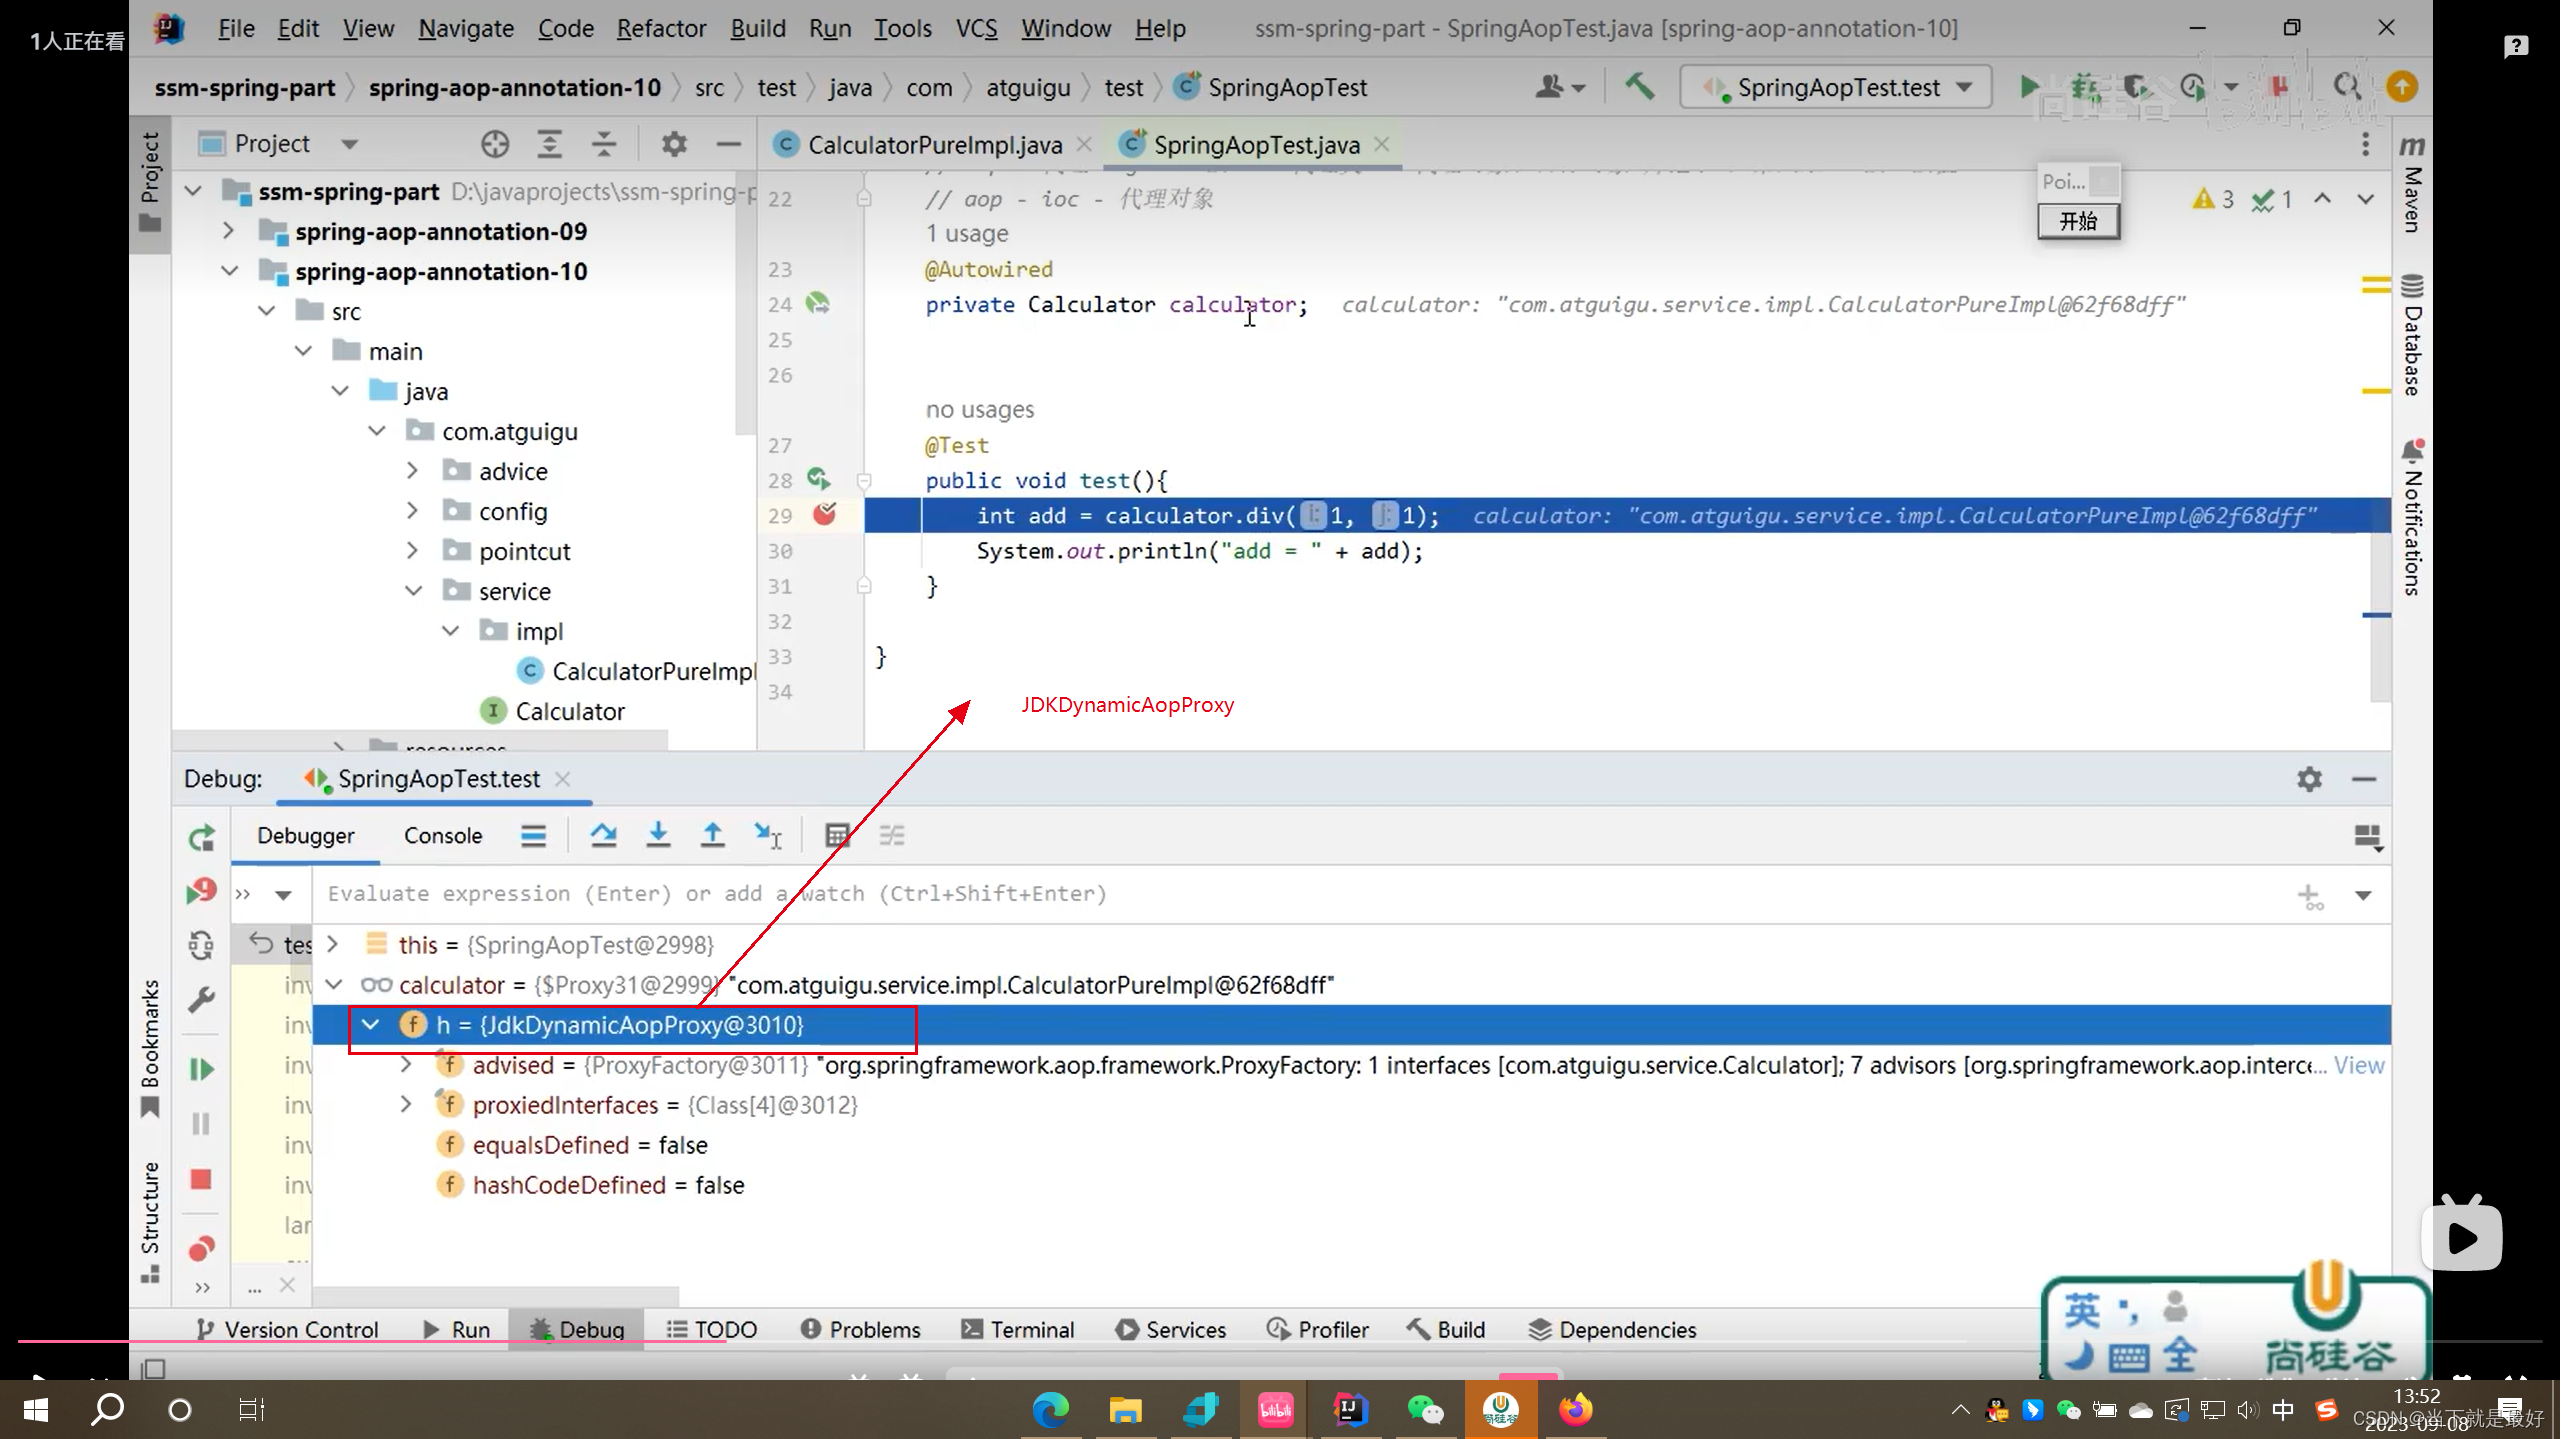Click Run to Cursor icon

[x=768, y=835]
